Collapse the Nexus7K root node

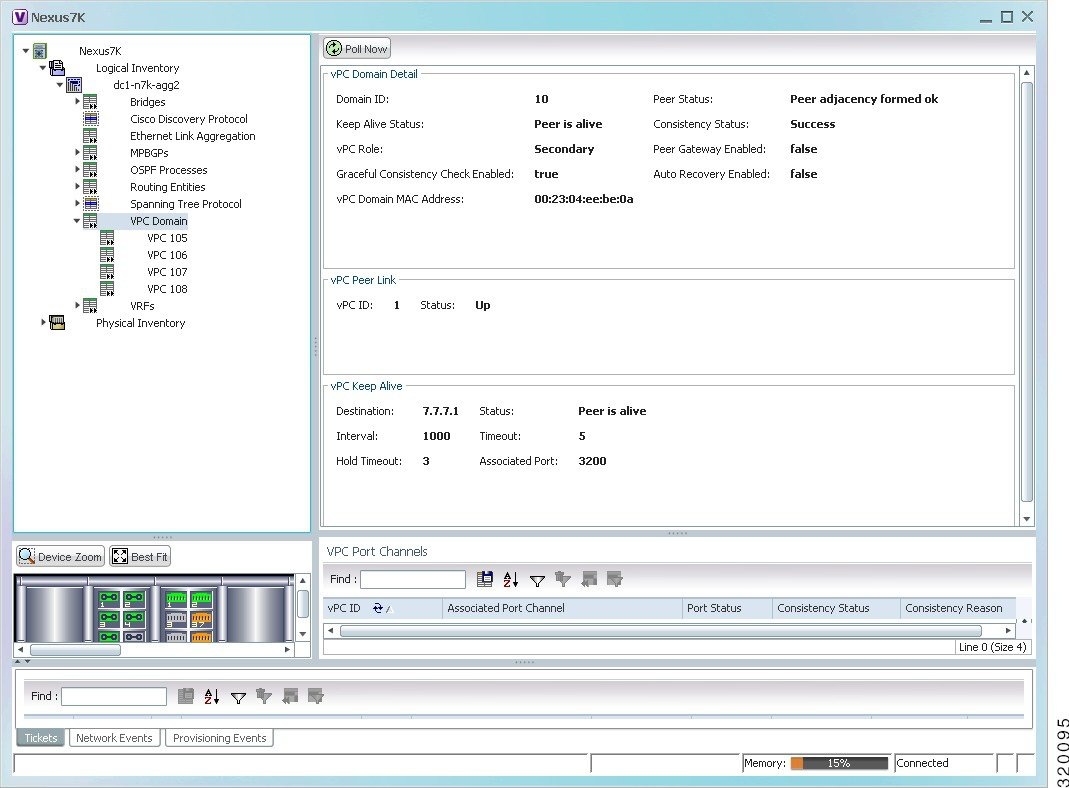[26, 50]
